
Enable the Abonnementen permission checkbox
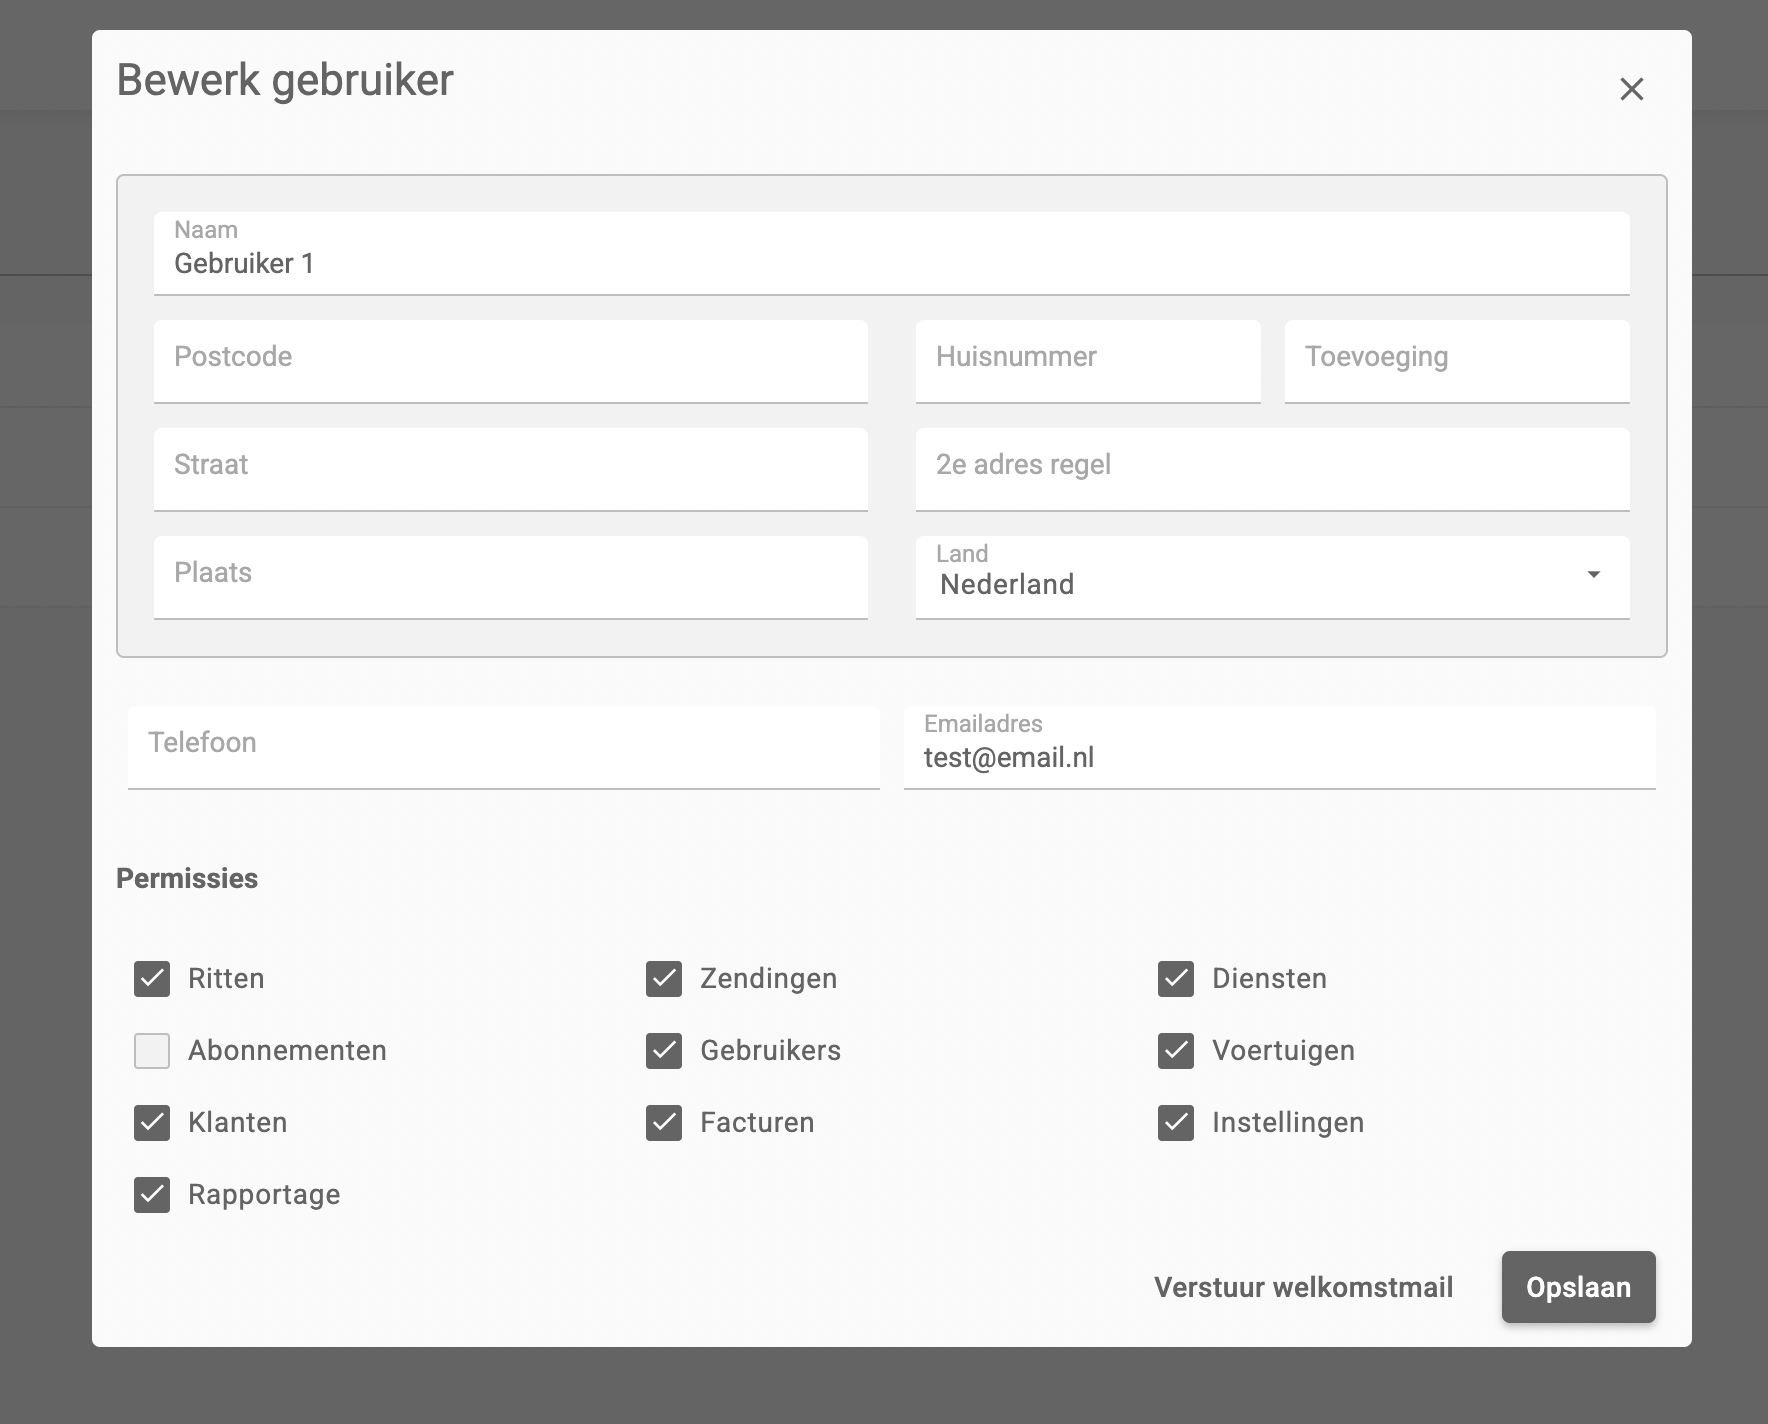[152, 1051]
